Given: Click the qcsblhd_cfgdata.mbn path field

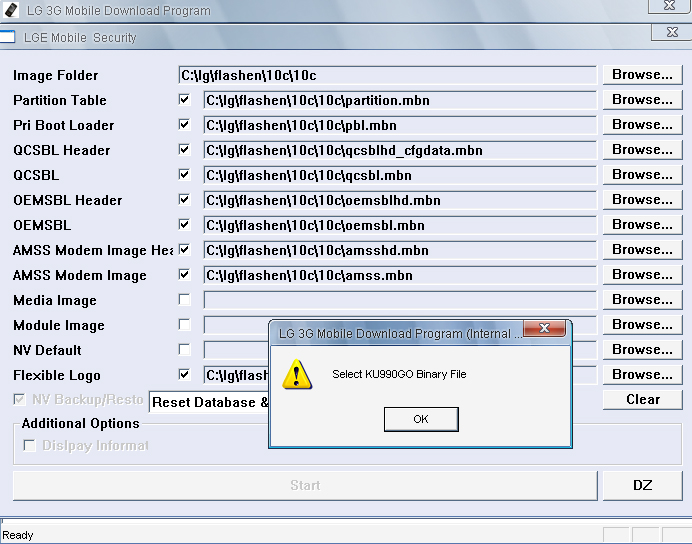Looking at the screenshot, I should click(400, 150).
